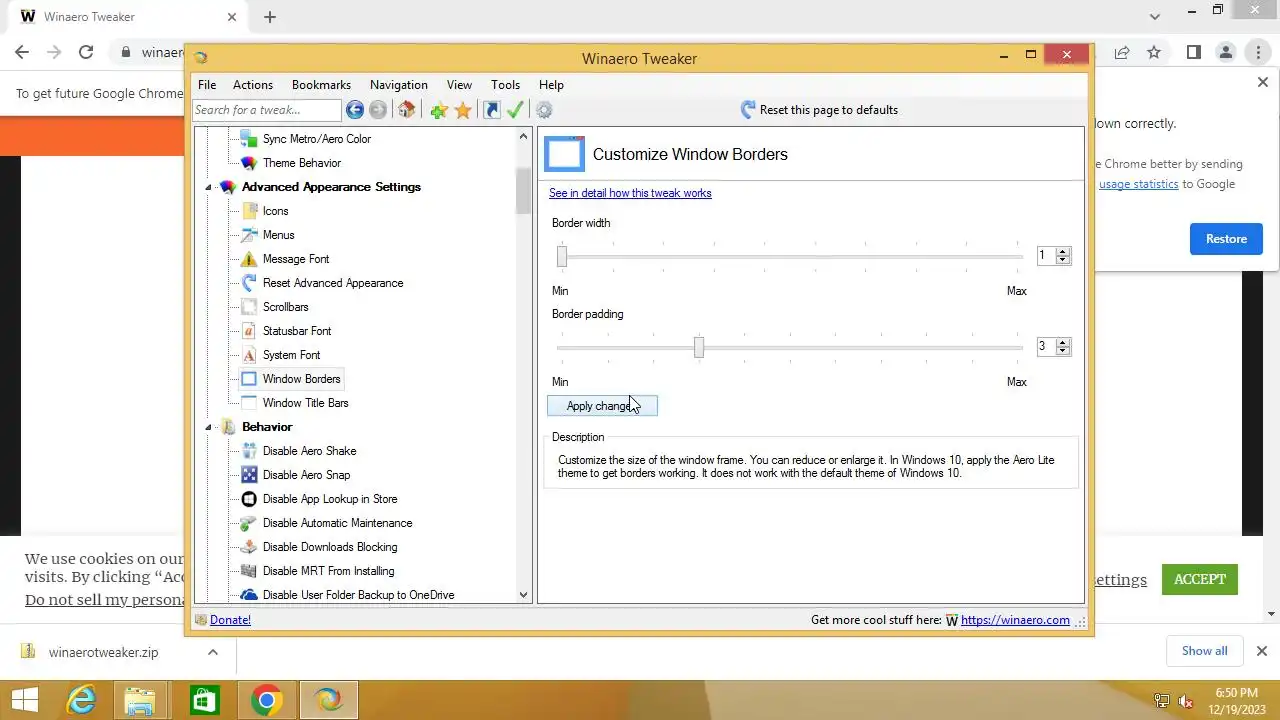The width and height of the screenshot is (1280, 720).
Task: Select Disable Aero Shake tweak
Action: 309,451
